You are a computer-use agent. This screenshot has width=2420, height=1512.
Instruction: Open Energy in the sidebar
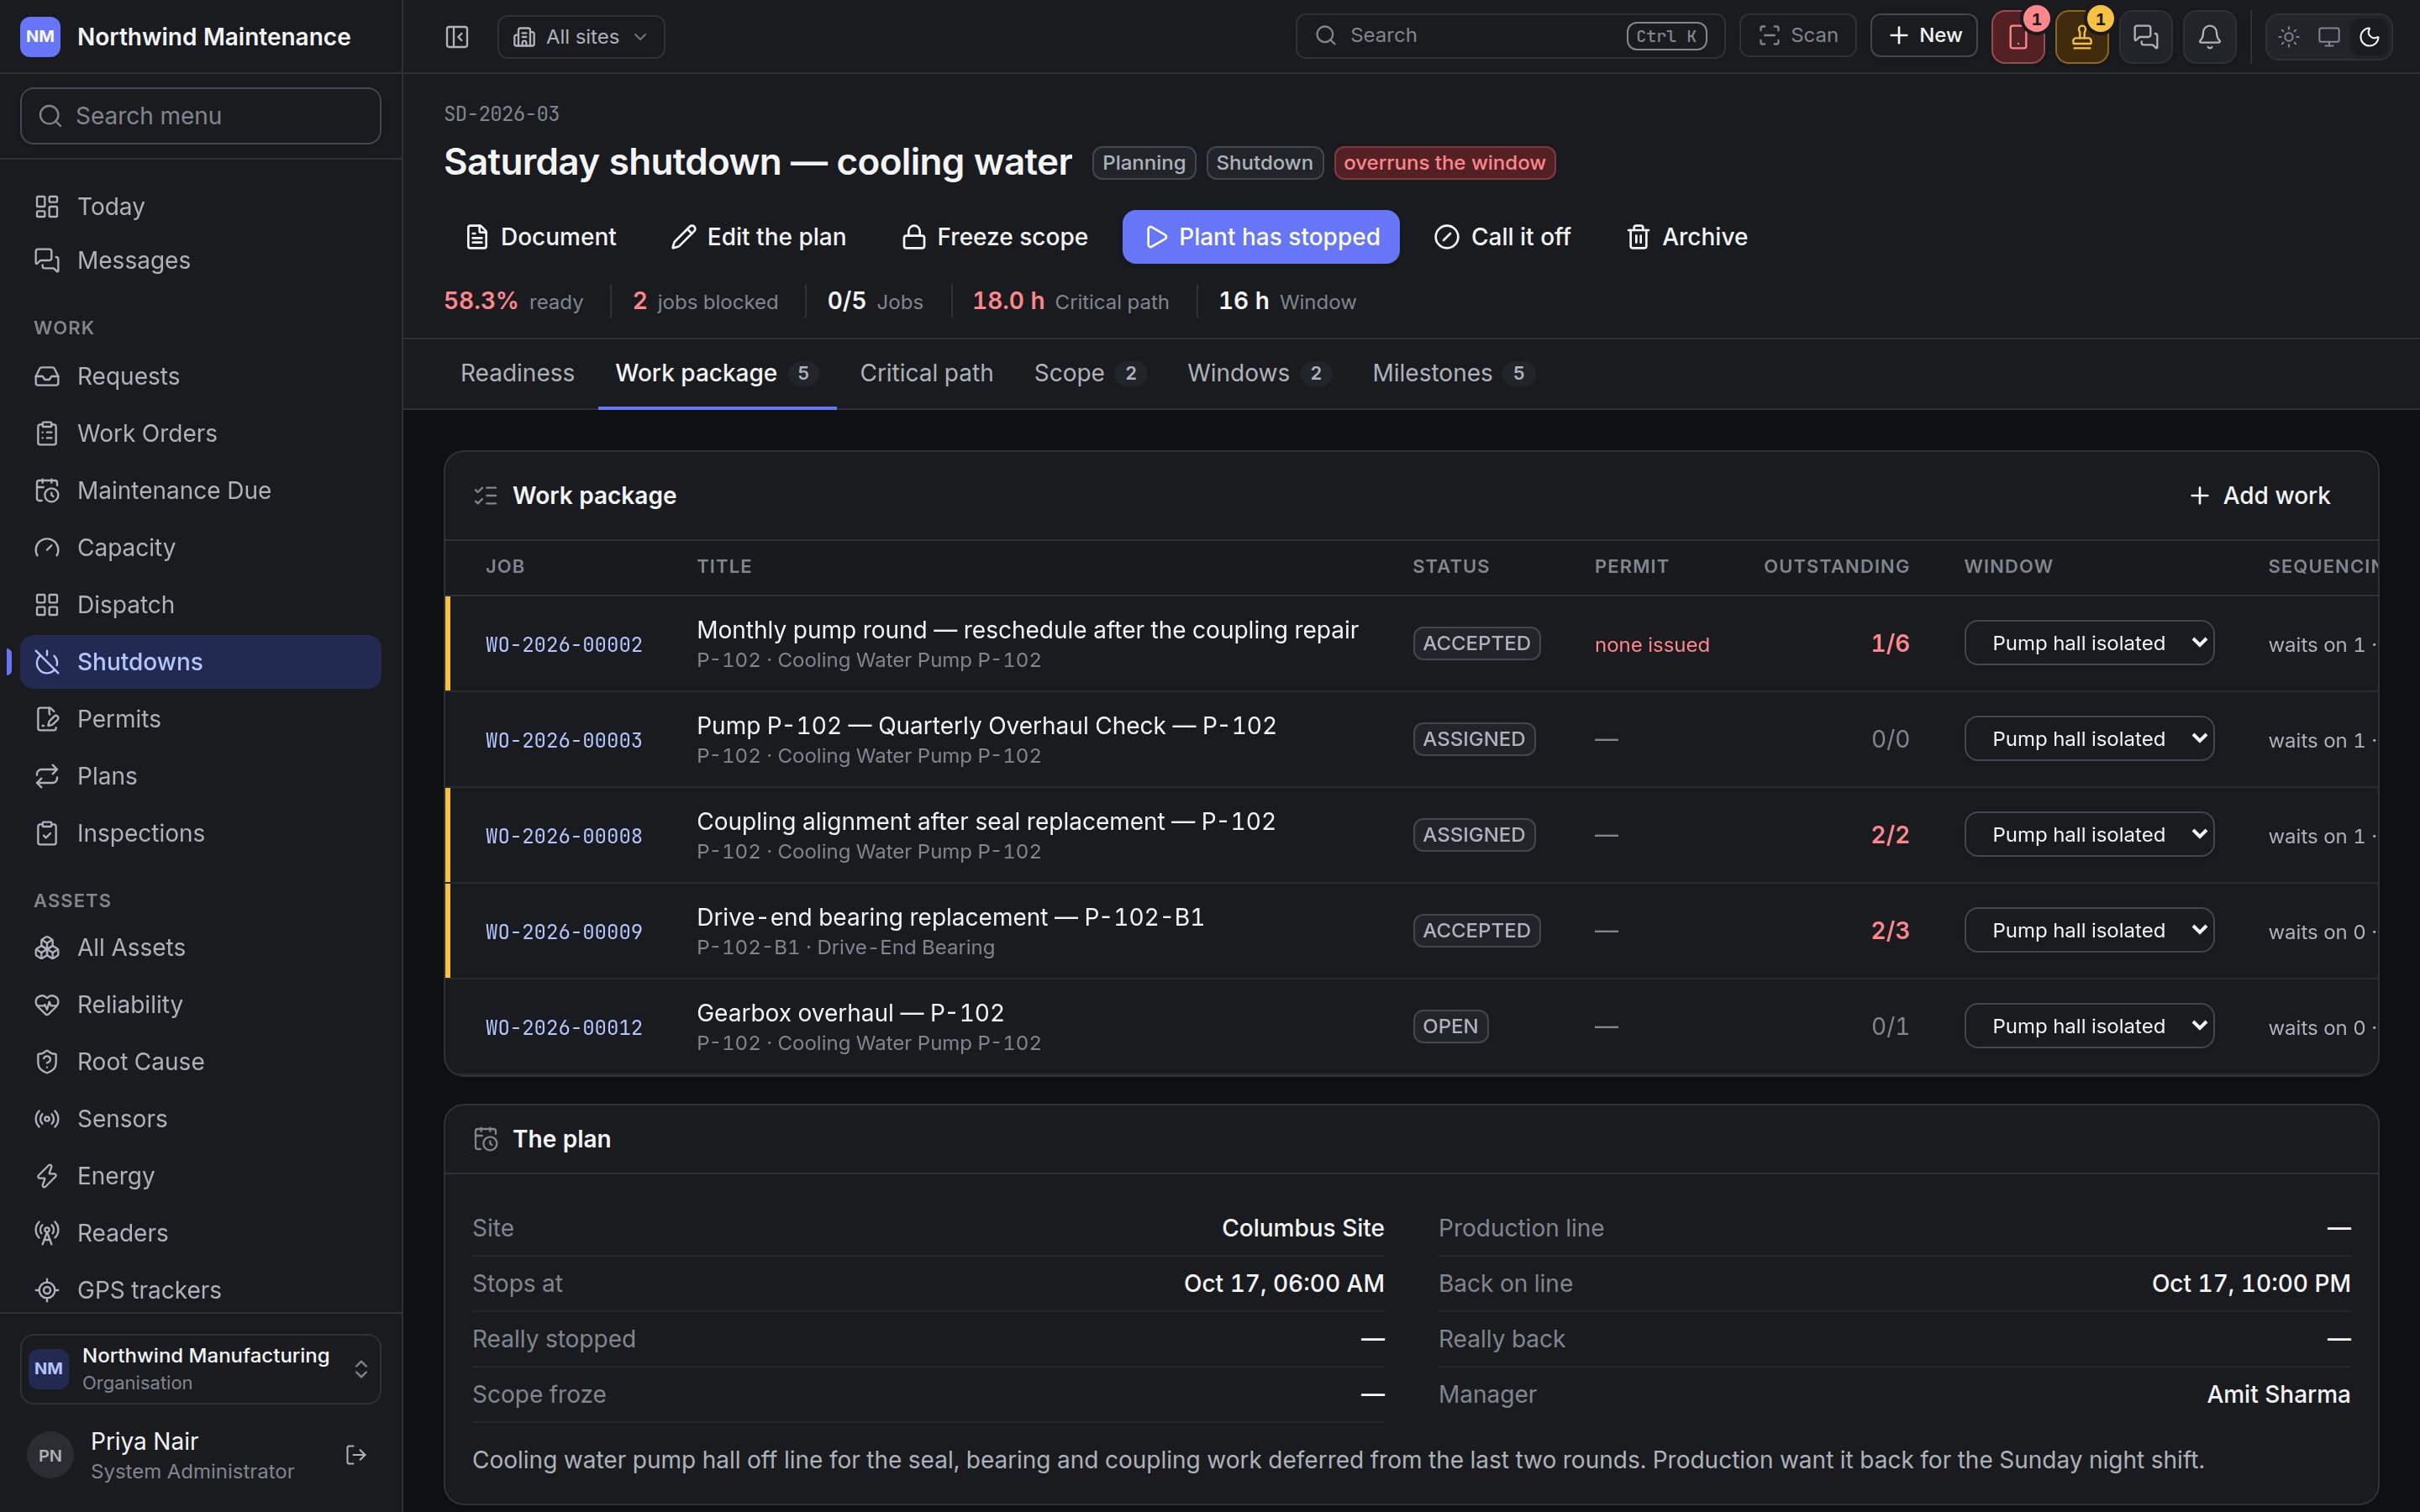200,1176
